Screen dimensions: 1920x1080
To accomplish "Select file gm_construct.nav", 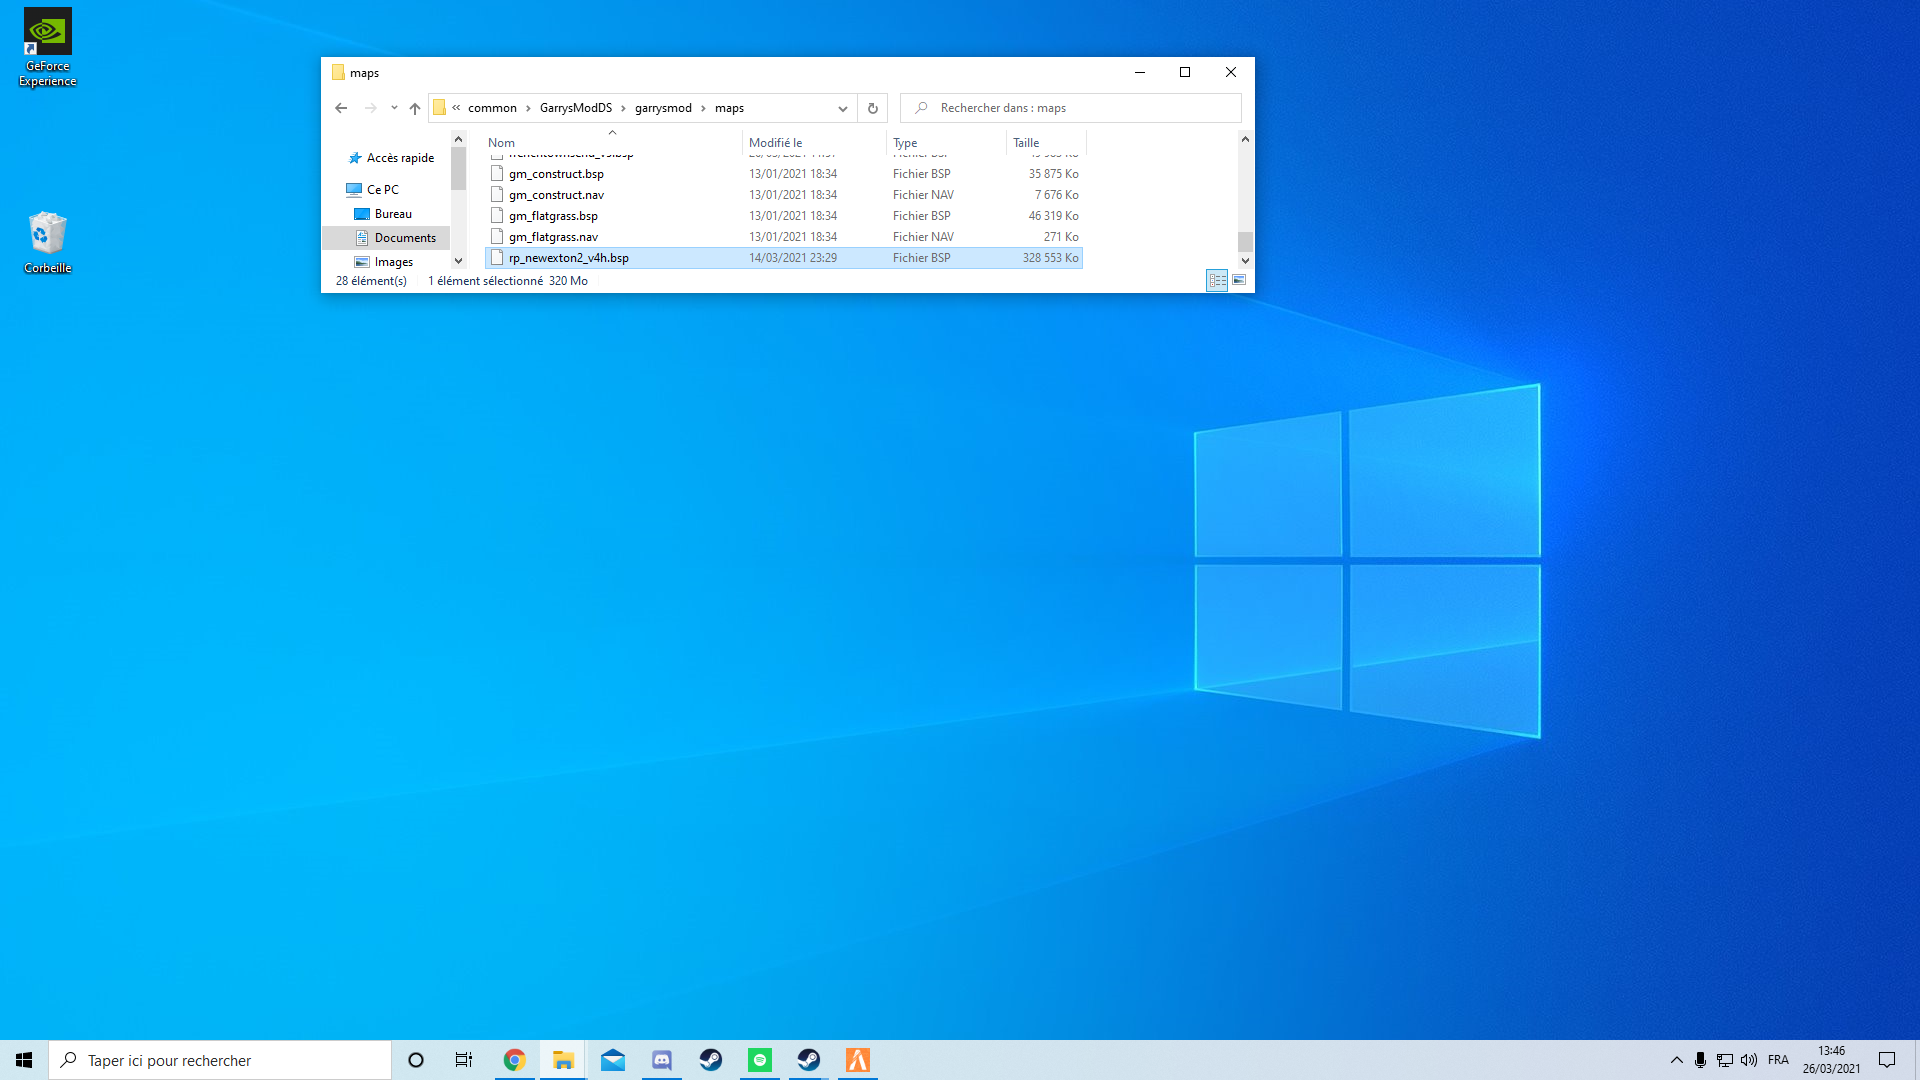I will click(x=783, y=195).
